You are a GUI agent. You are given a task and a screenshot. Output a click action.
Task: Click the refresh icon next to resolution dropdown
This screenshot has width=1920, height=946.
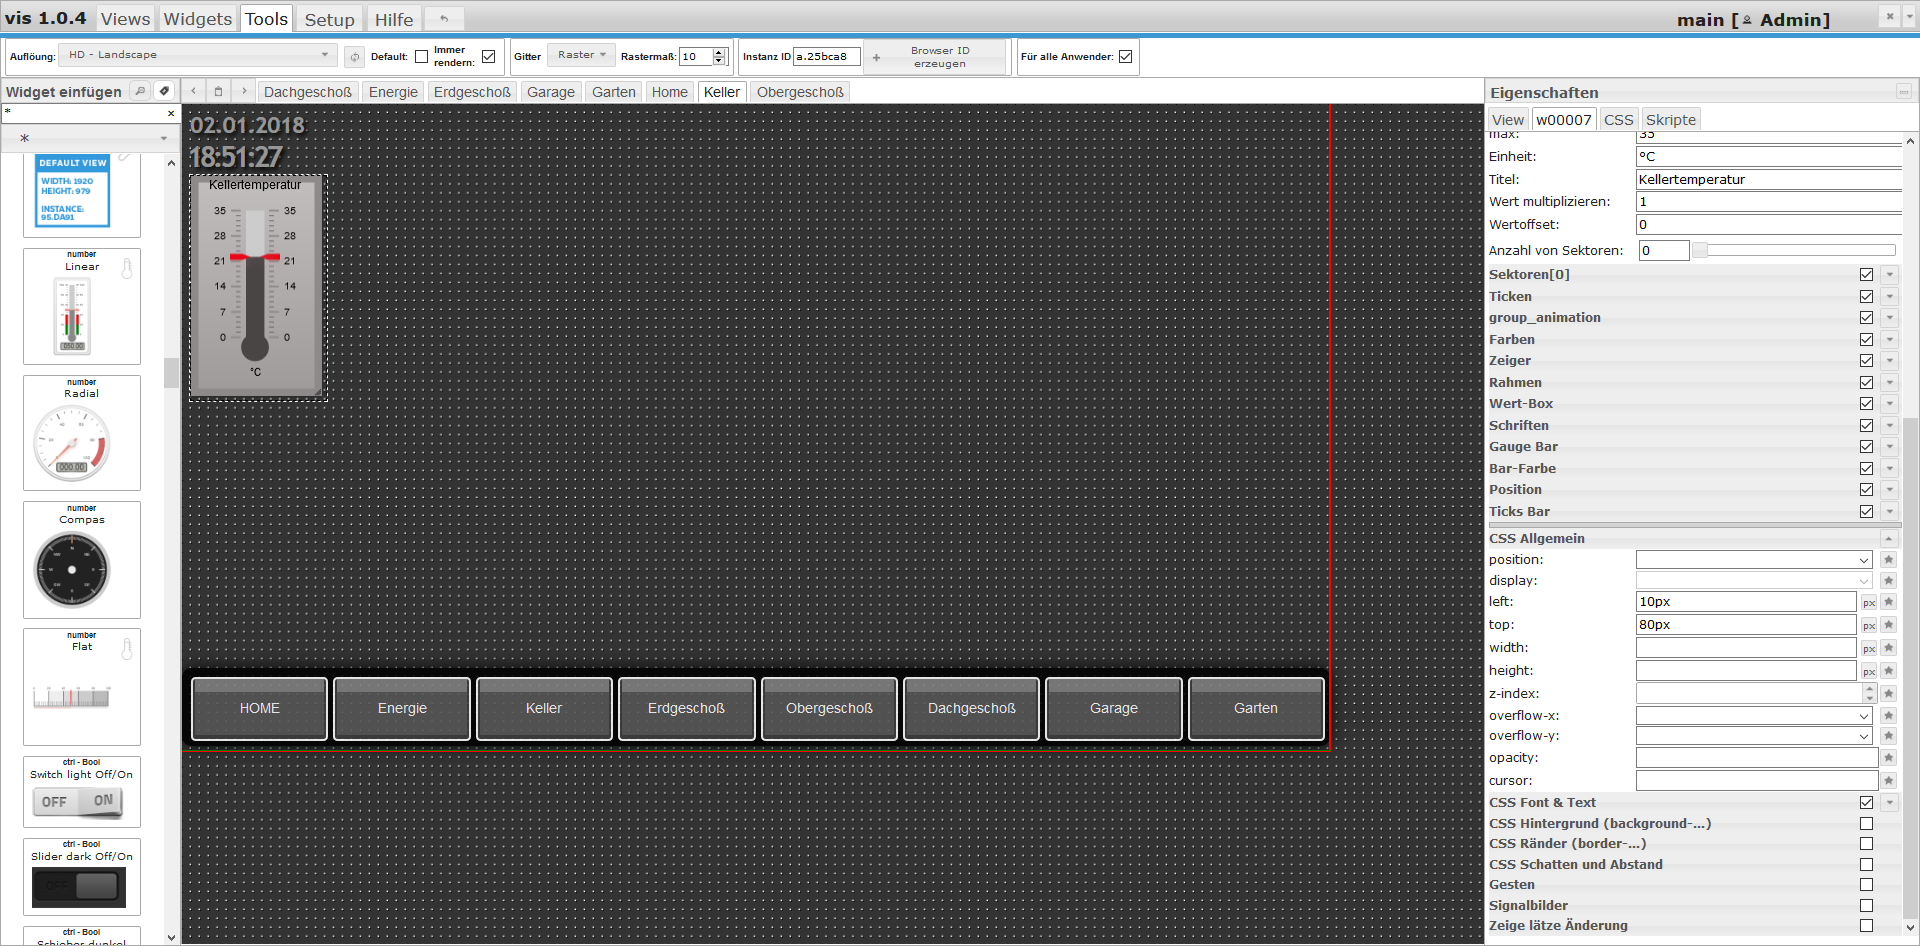354,57
